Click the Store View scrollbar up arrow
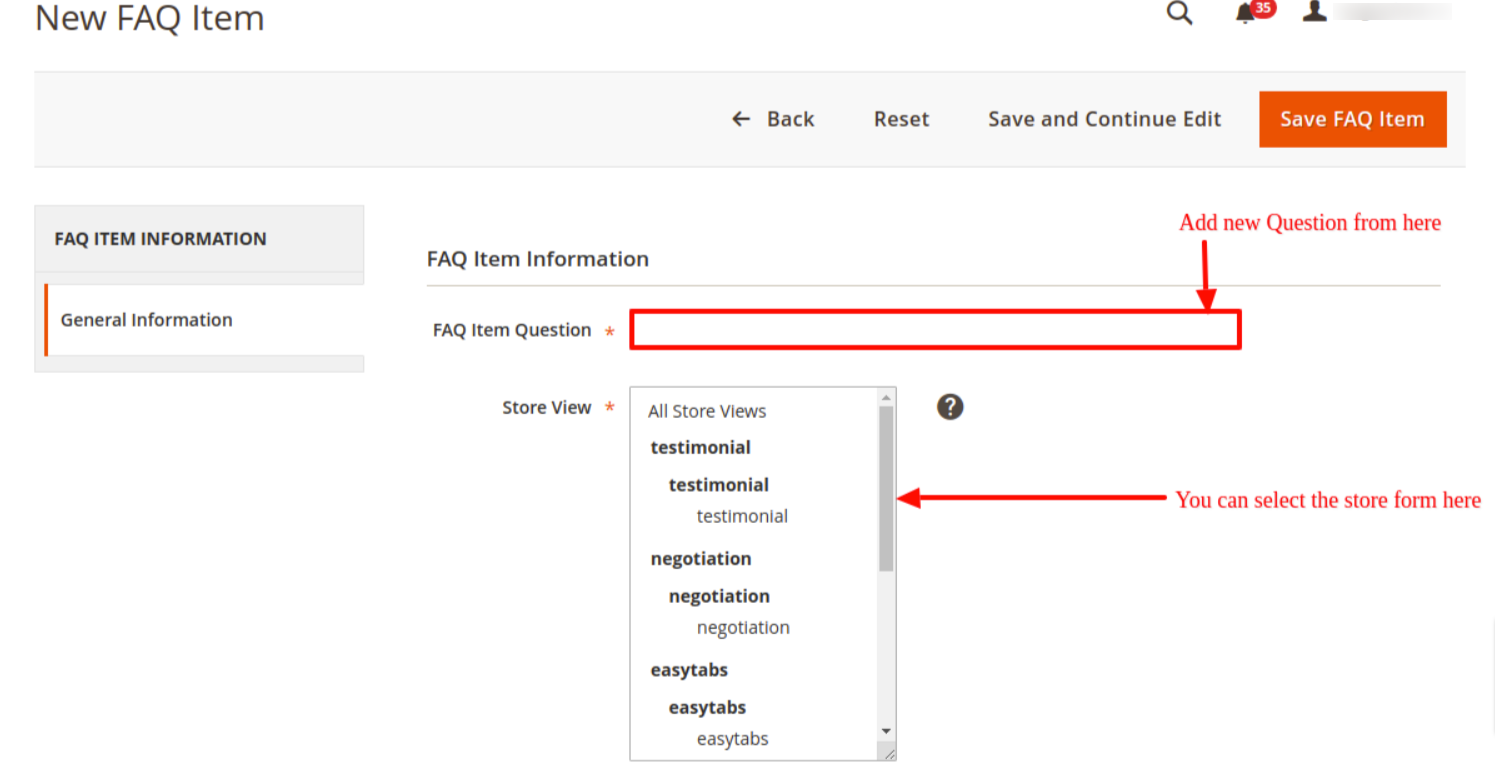 [x=886, y=396]
